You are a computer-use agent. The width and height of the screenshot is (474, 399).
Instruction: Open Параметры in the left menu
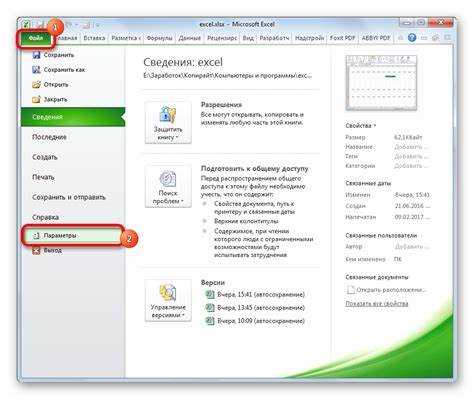tap(72, 236)
